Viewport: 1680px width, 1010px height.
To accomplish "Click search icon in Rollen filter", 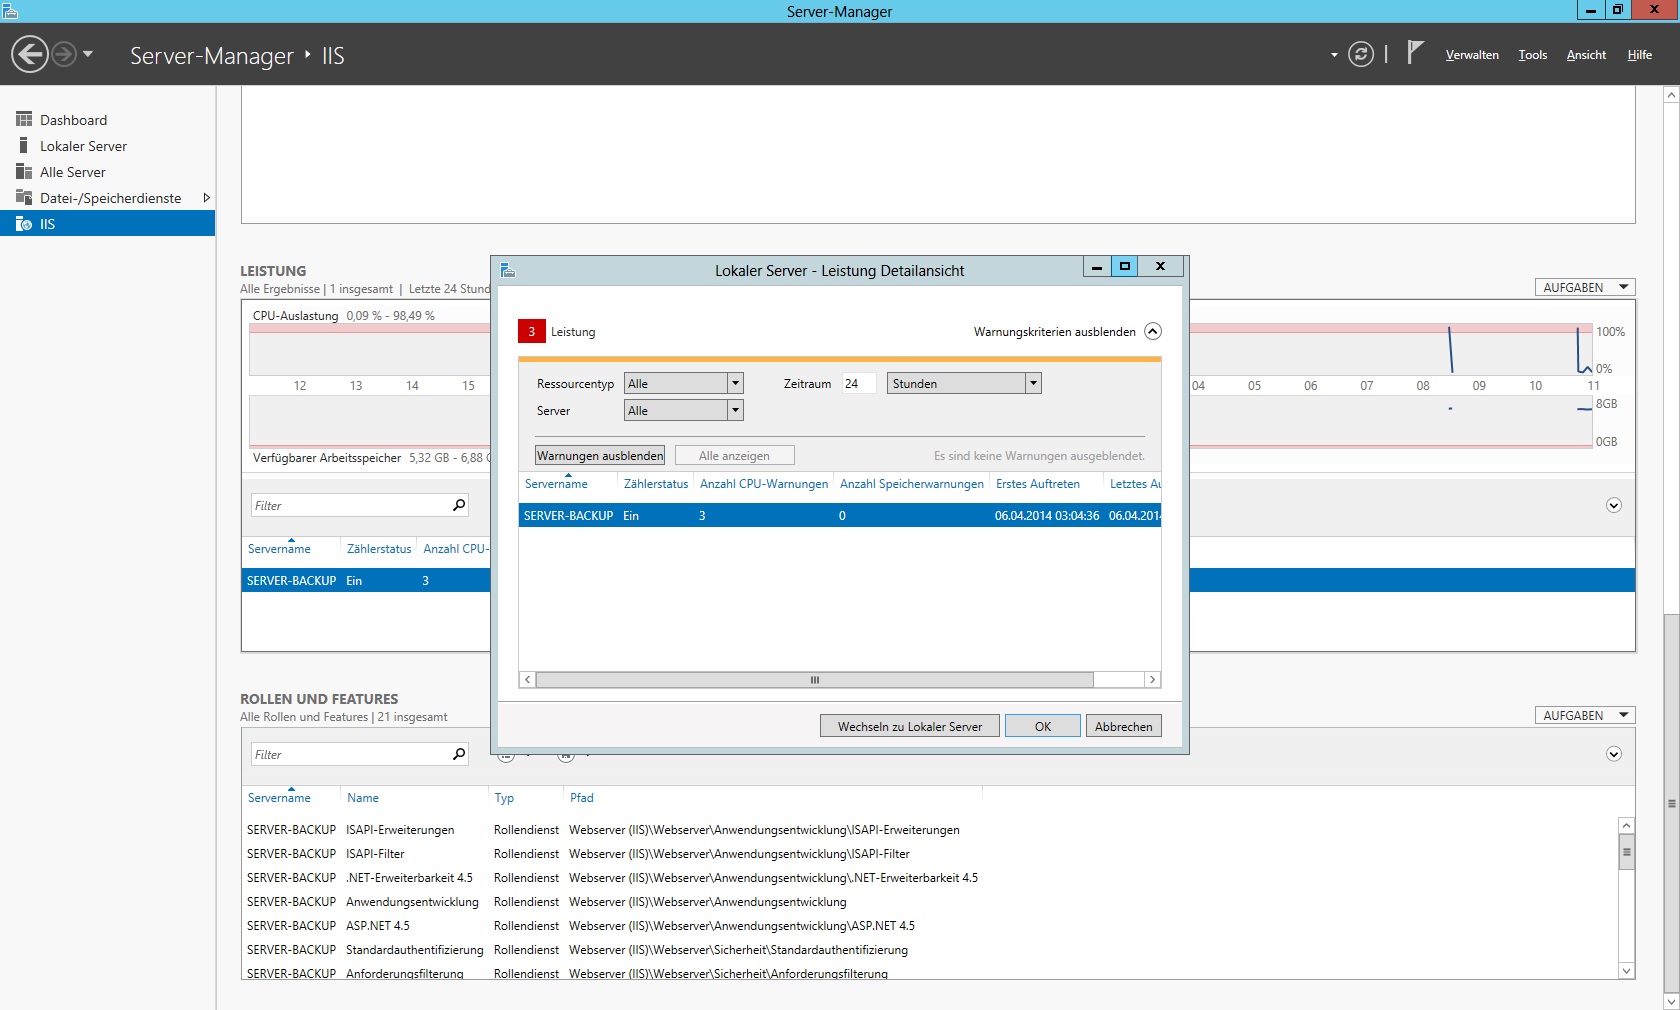I will (x=459, y=754).
